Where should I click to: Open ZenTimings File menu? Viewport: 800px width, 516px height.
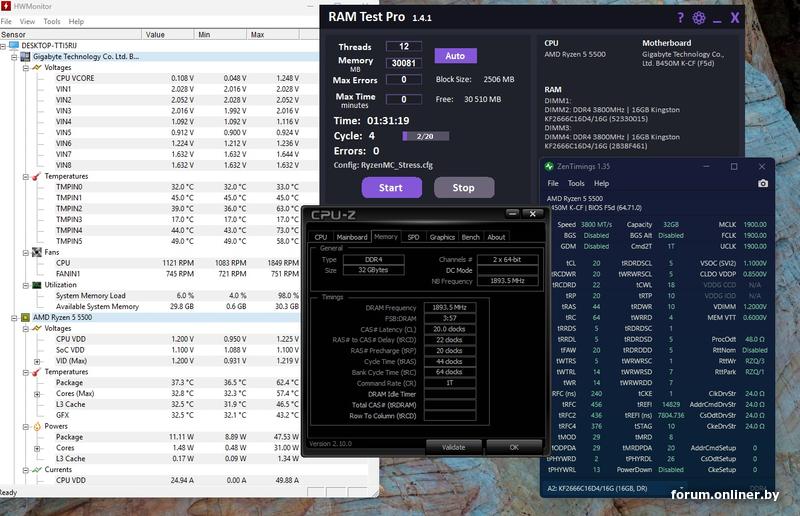click(x=553, y=183)
